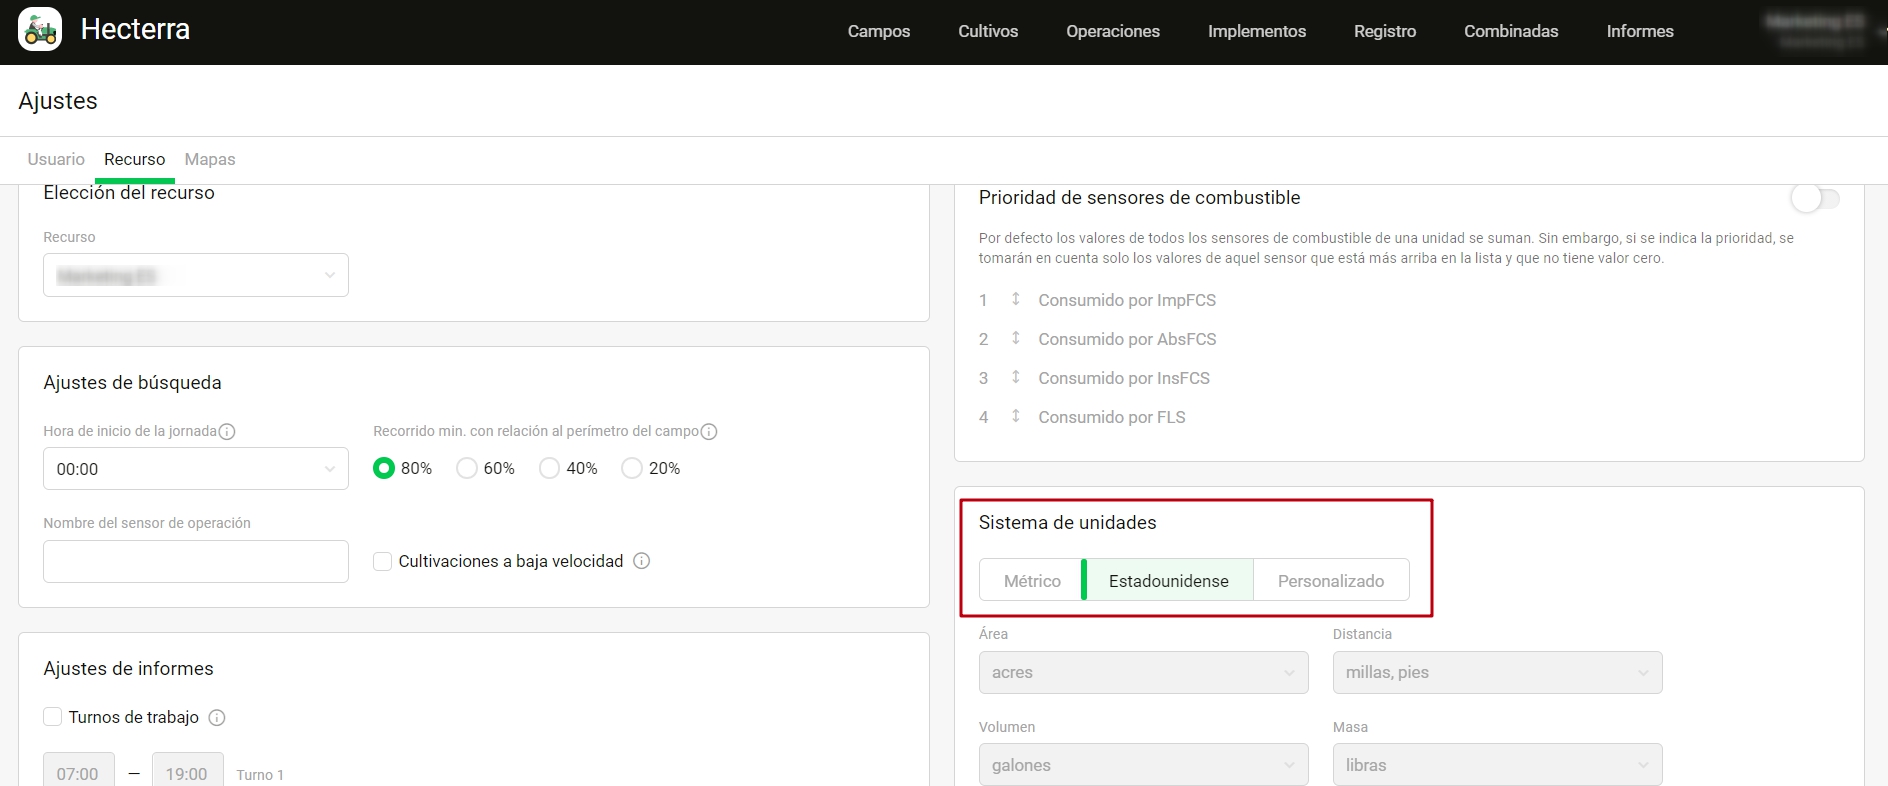
Task: Click reorder arrows for Consumido por FLS
Action: pyautogui.click(x=1015, y=416)
